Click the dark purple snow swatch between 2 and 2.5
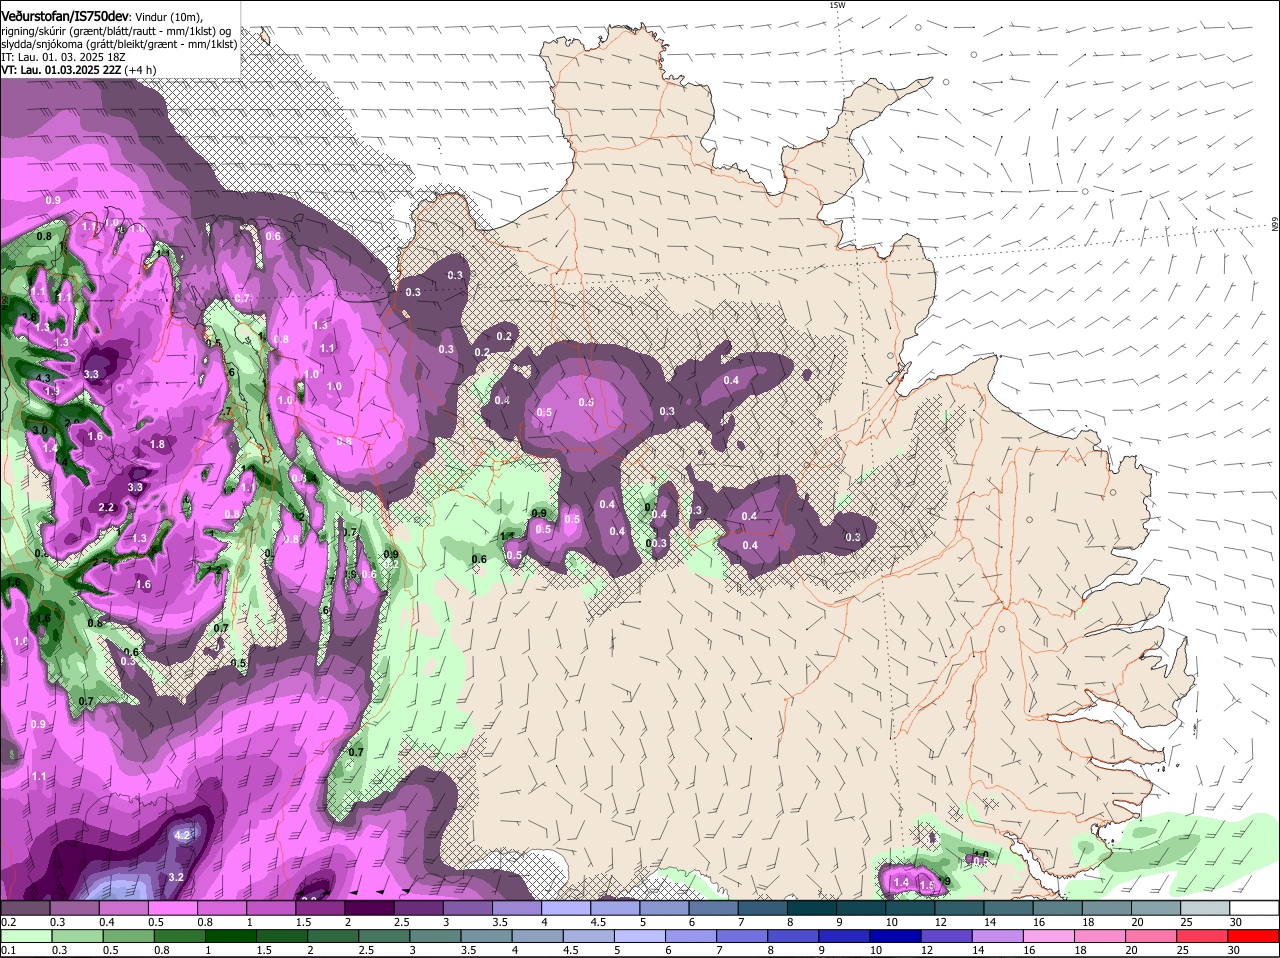 coord(368,907)
